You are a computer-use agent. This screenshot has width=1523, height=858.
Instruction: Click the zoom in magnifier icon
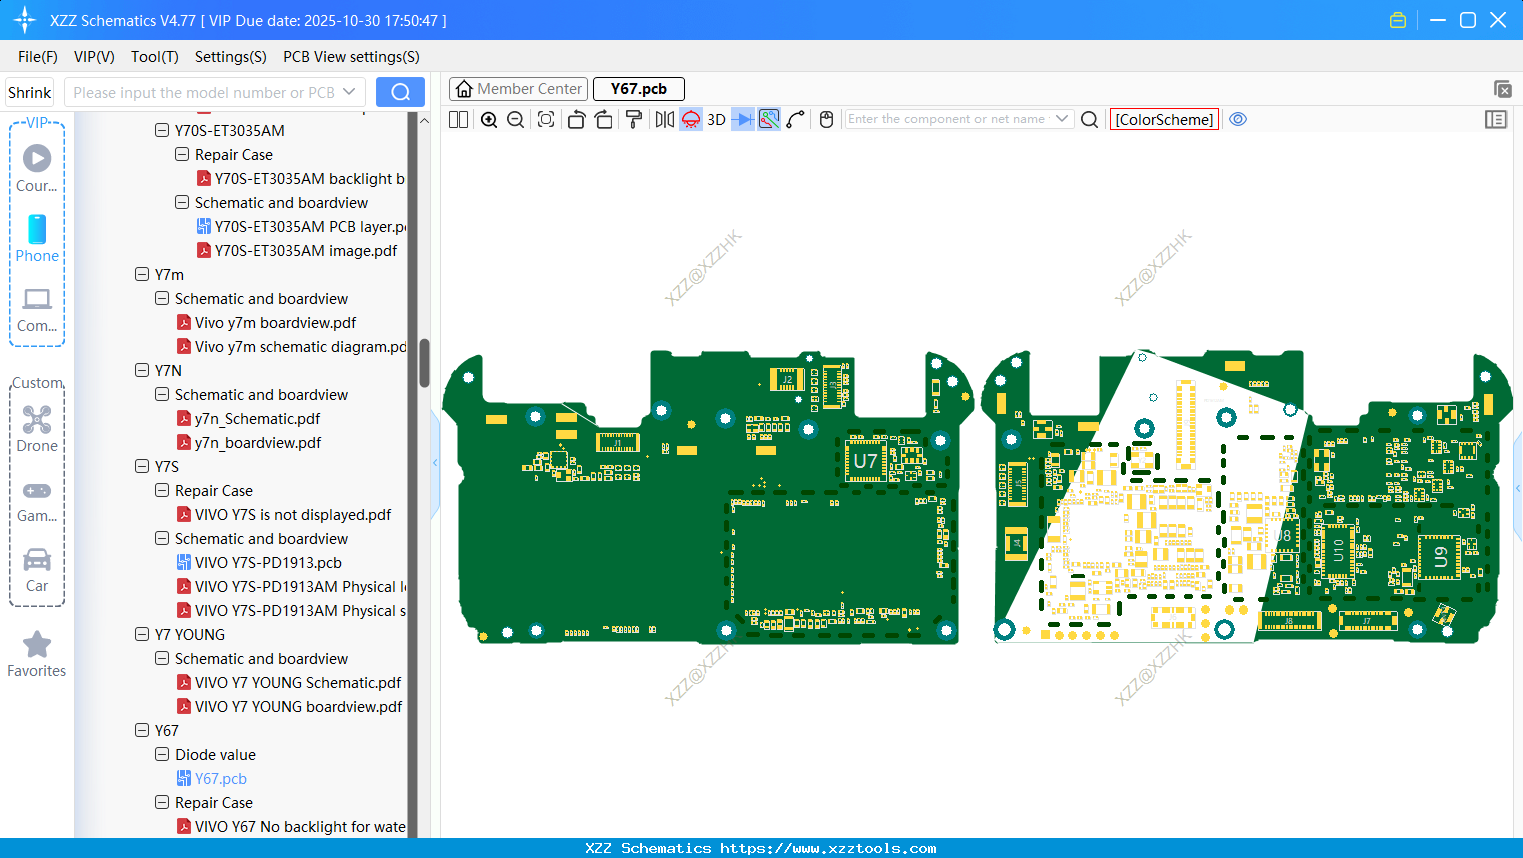pos(489,120)
